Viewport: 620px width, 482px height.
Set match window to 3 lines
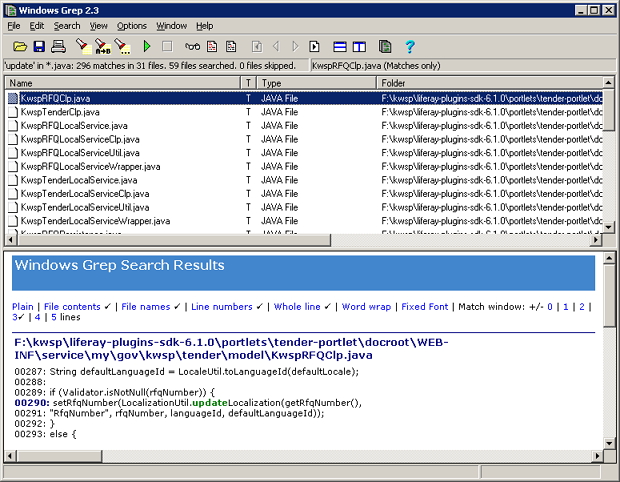[15, 317]
